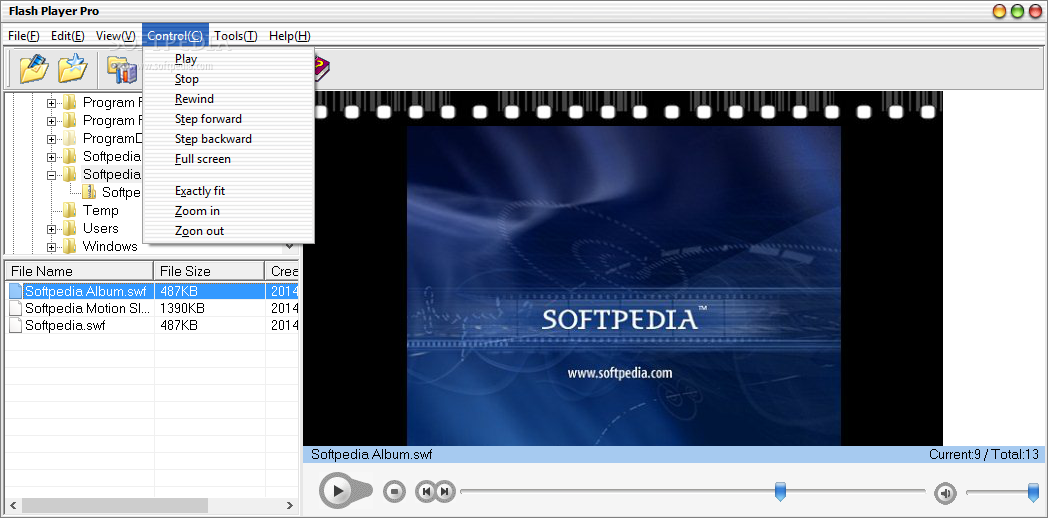Select the Softpedia.swf file name

[65, 326]
